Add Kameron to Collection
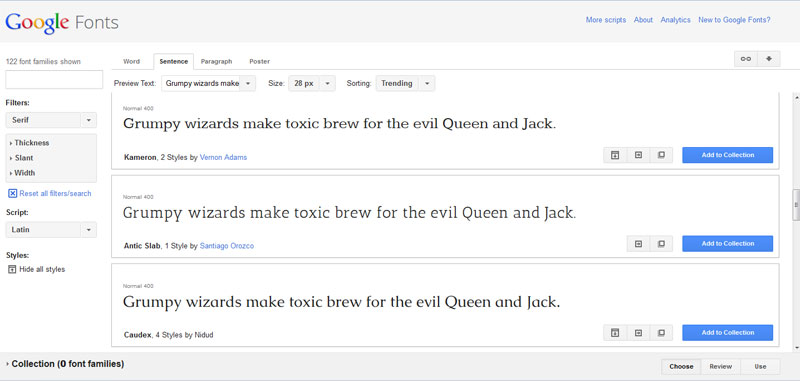Image resolution: width=800 pixels, height=381 pixels. (x=728, y=155)
